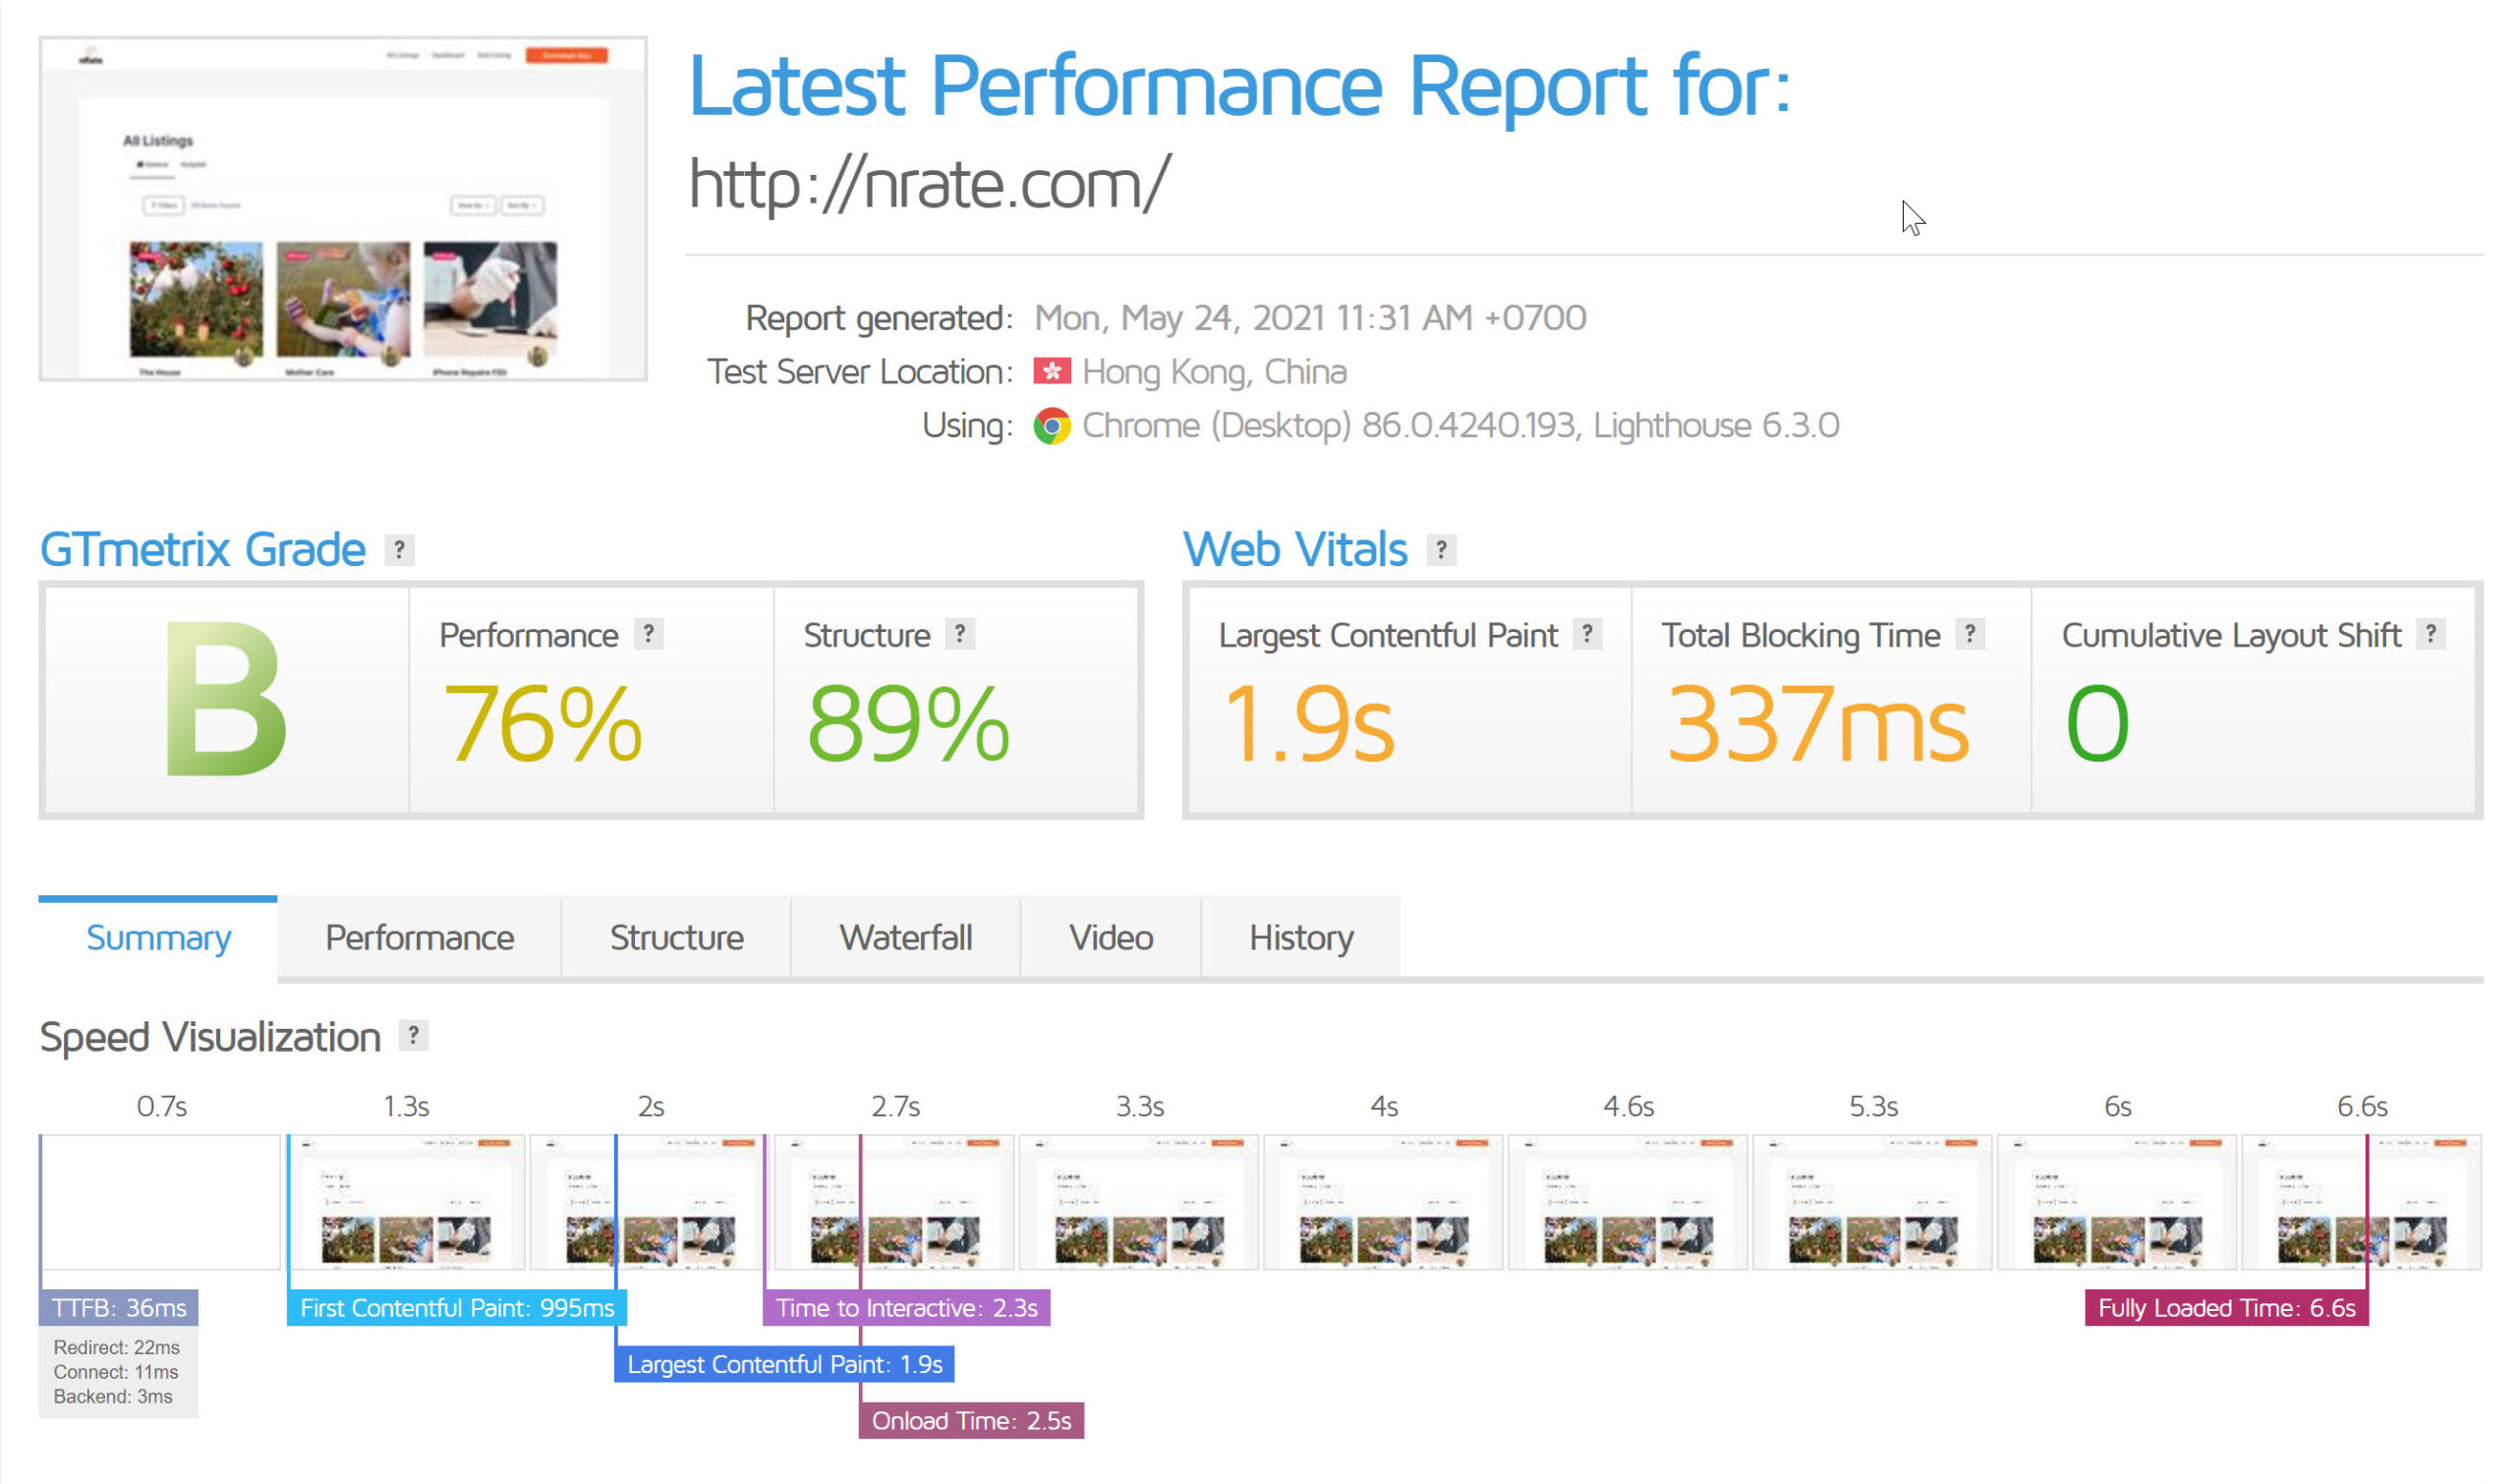Viewport: 2516px width, 1484px height.
Task: Click the Hong Kong flag icon
Action: pos(1051,372)
